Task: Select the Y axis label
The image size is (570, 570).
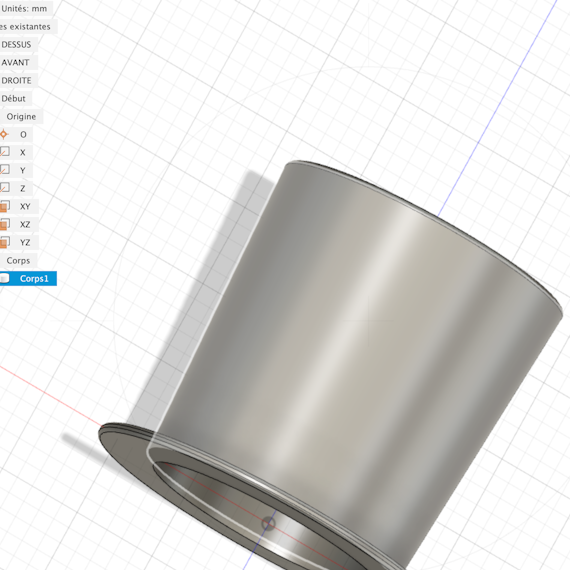Action: [x=23, y=170]
